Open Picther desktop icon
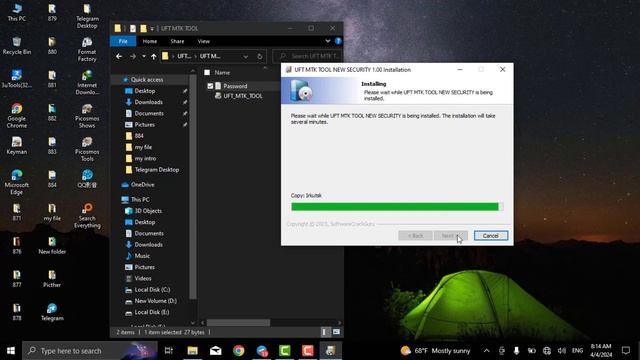The height and width of the screenshot is (360, 640). (x=52, y=279)
